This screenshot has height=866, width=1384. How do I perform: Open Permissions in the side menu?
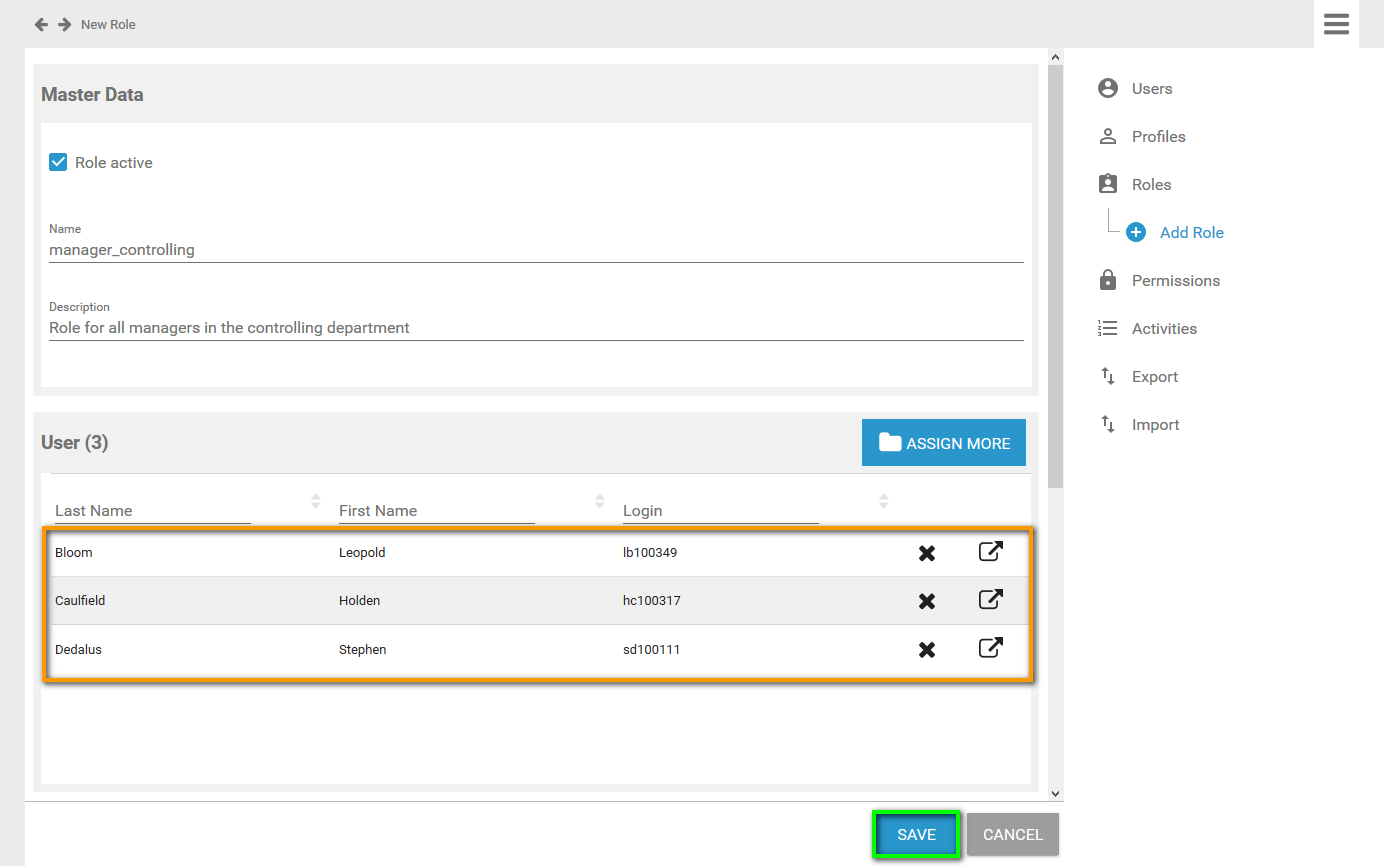click(x=1175, y=280)
